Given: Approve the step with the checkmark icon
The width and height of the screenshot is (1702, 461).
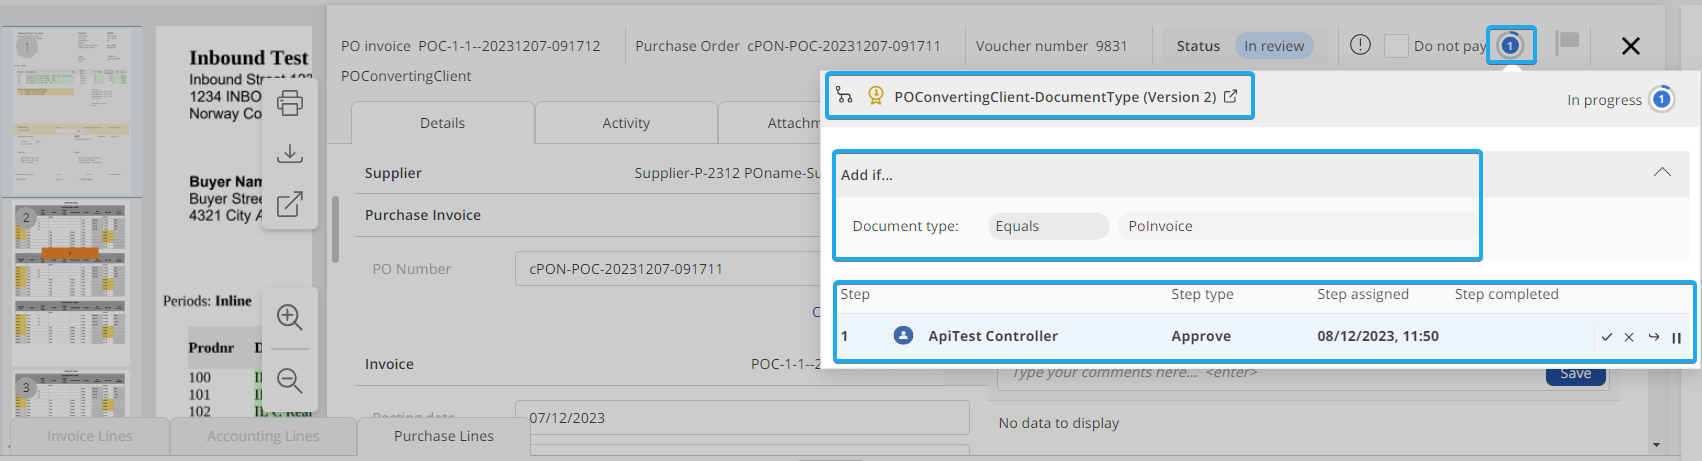Looking at the screenshot, I should pyautogui.click(x=1606, y=337).
